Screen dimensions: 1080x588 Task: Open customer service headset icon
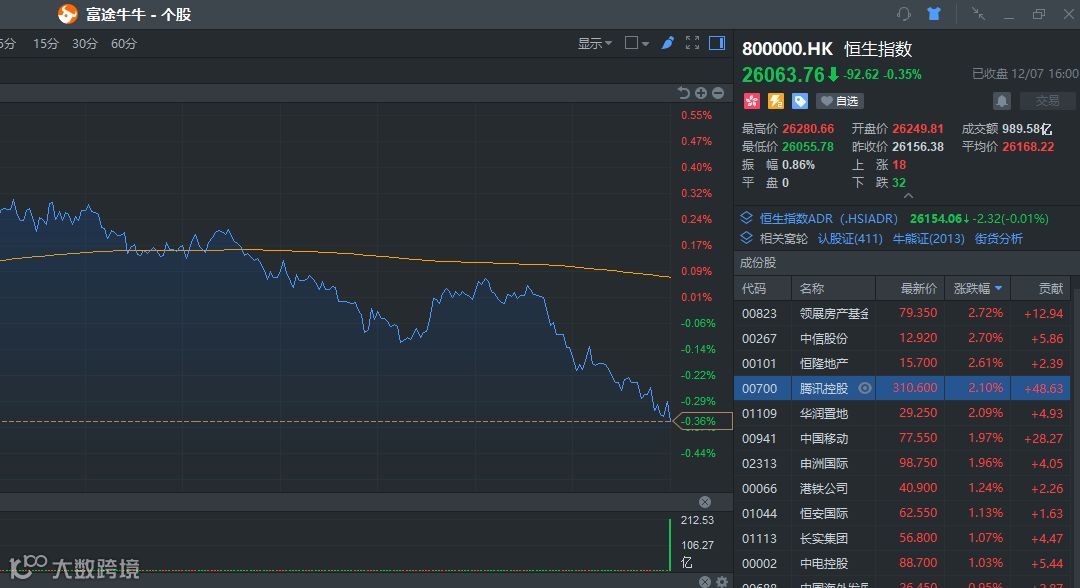pyautogui.click(x=904, y=14)
